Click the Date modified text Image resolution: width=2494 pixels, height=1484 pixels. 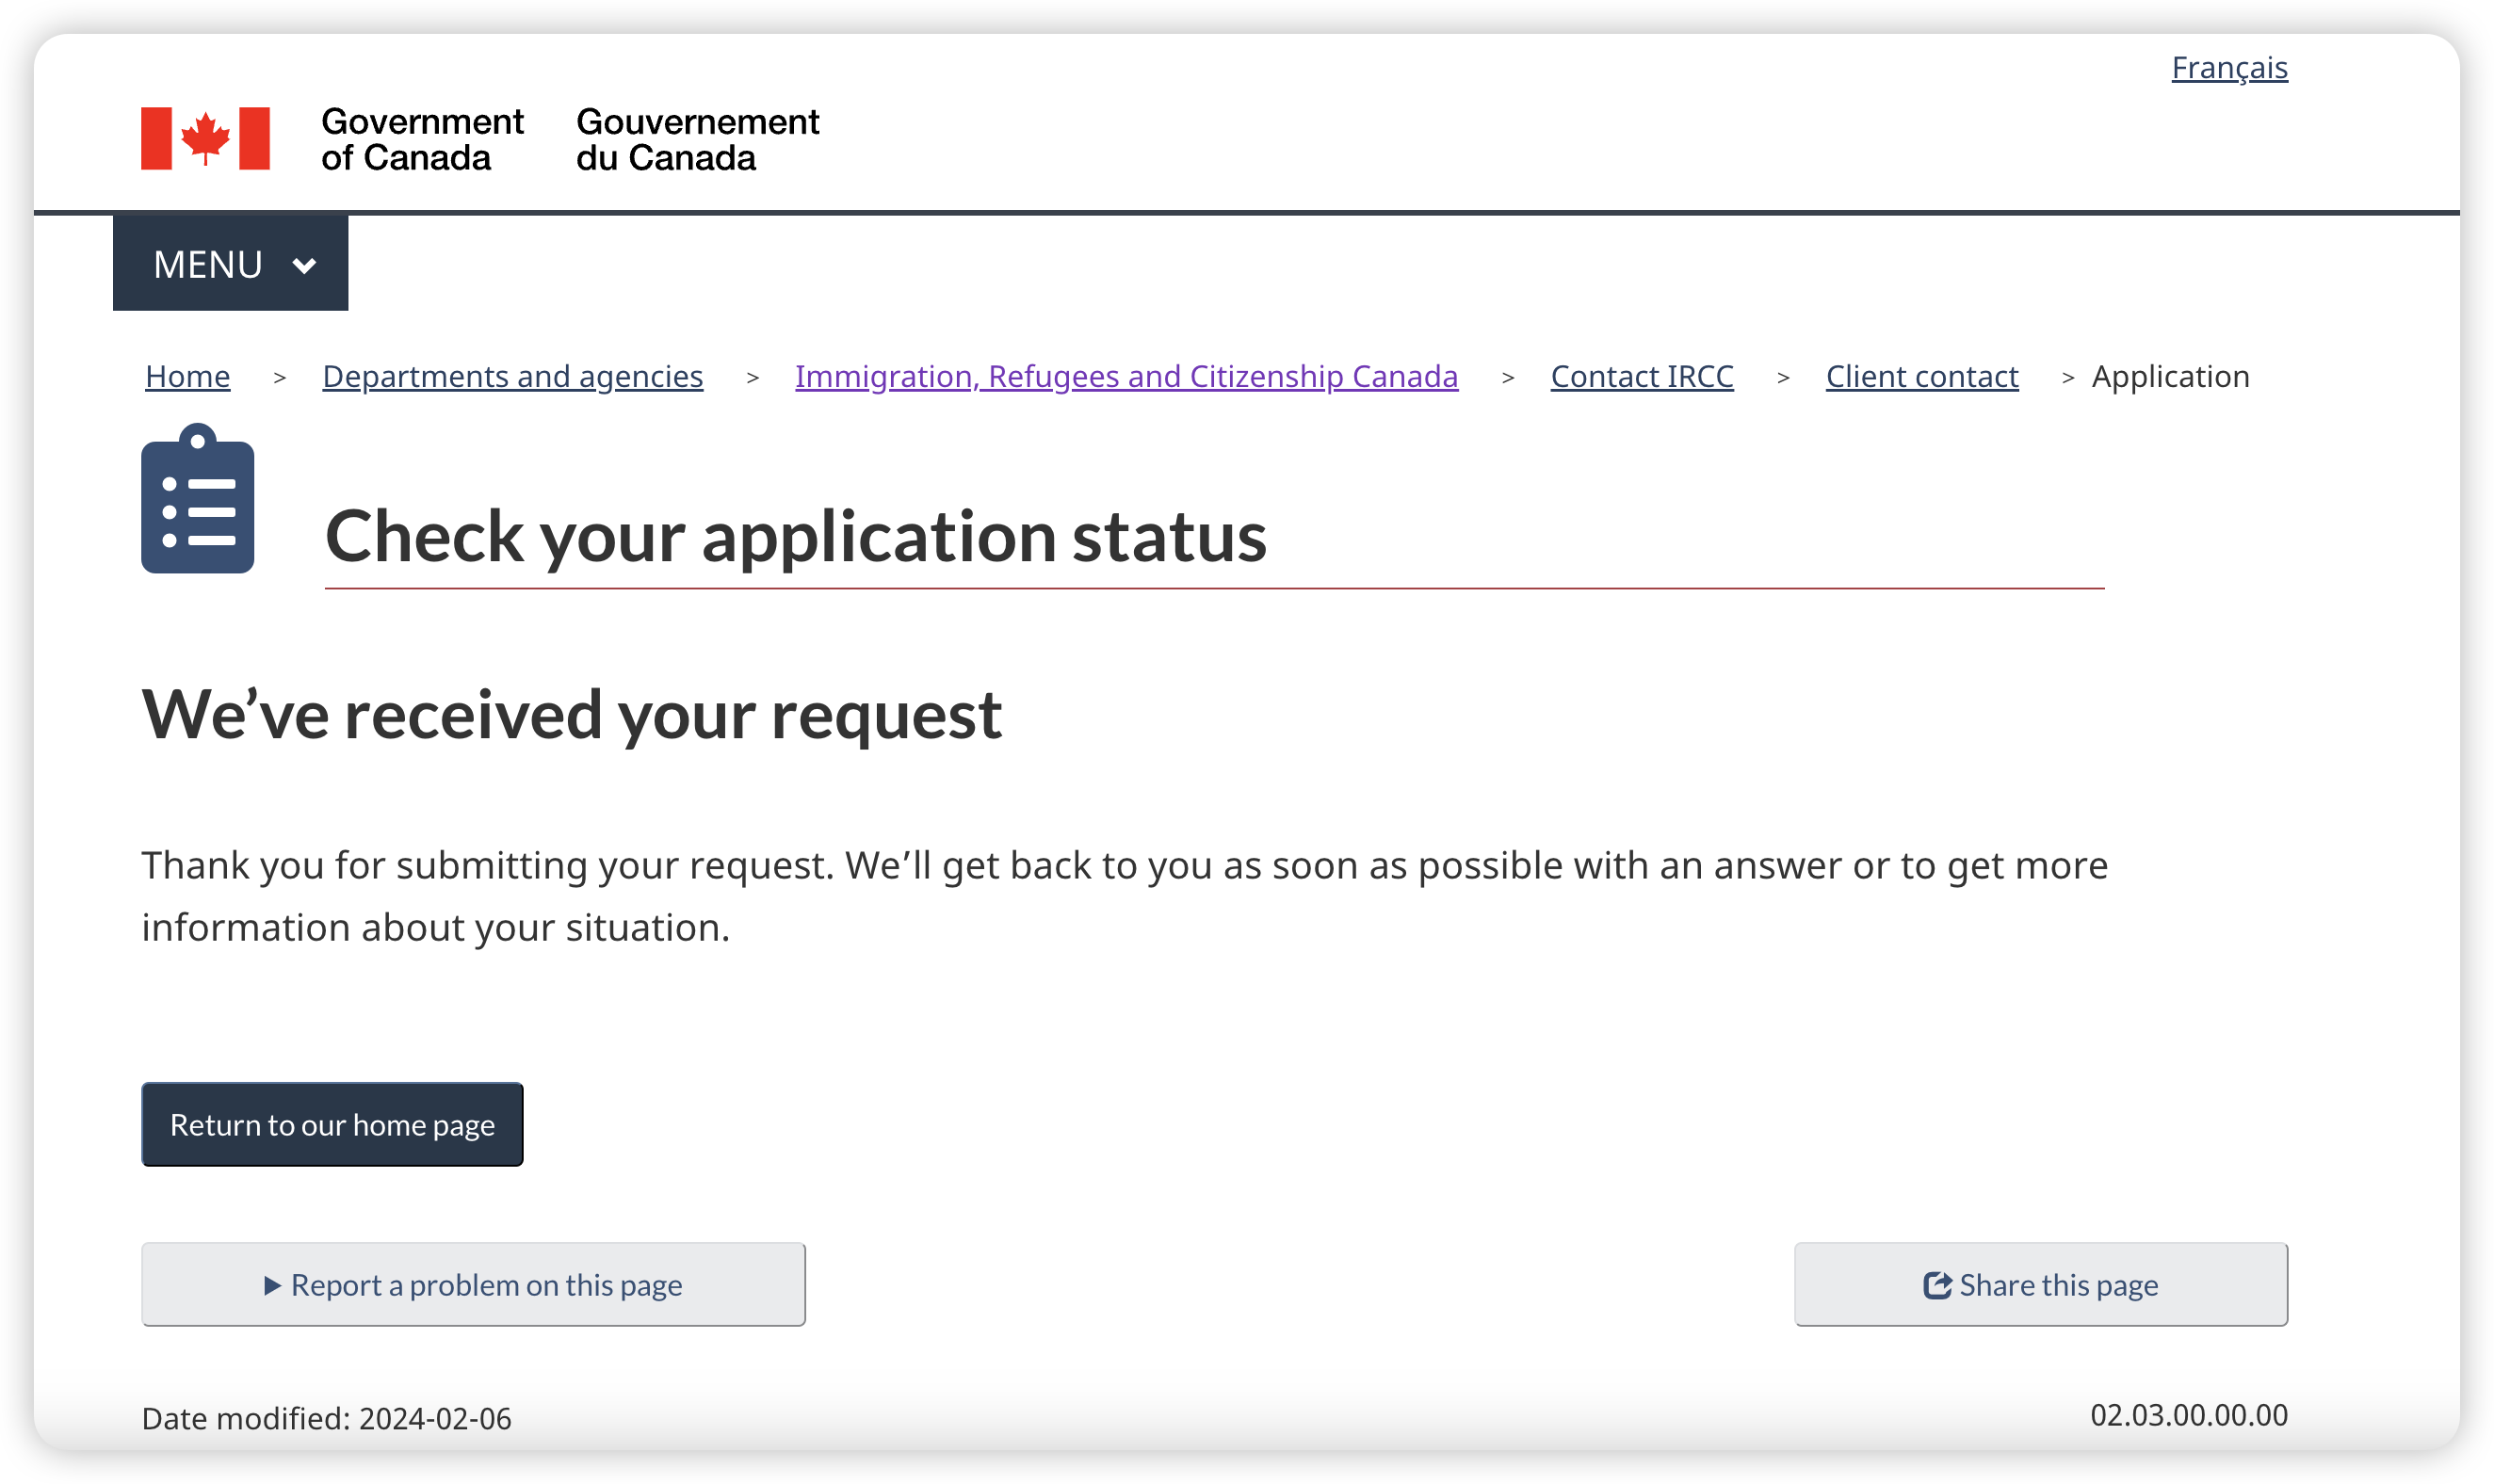[326, 1418]
